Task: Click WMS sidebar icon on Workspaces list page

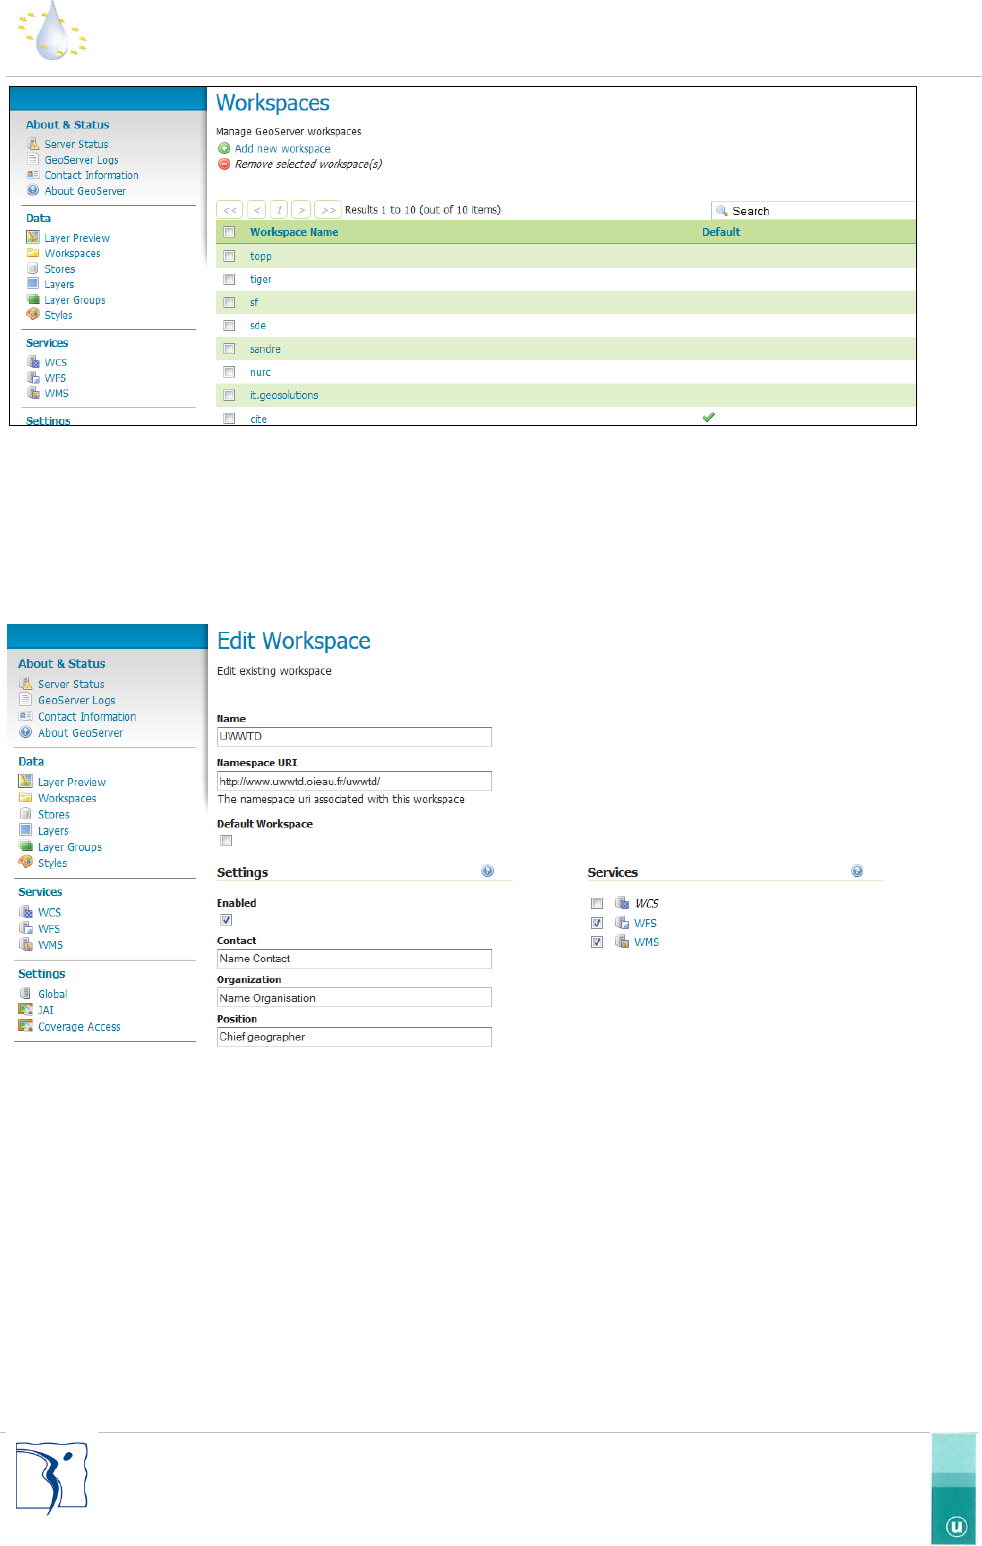Action: click(33, 393)
